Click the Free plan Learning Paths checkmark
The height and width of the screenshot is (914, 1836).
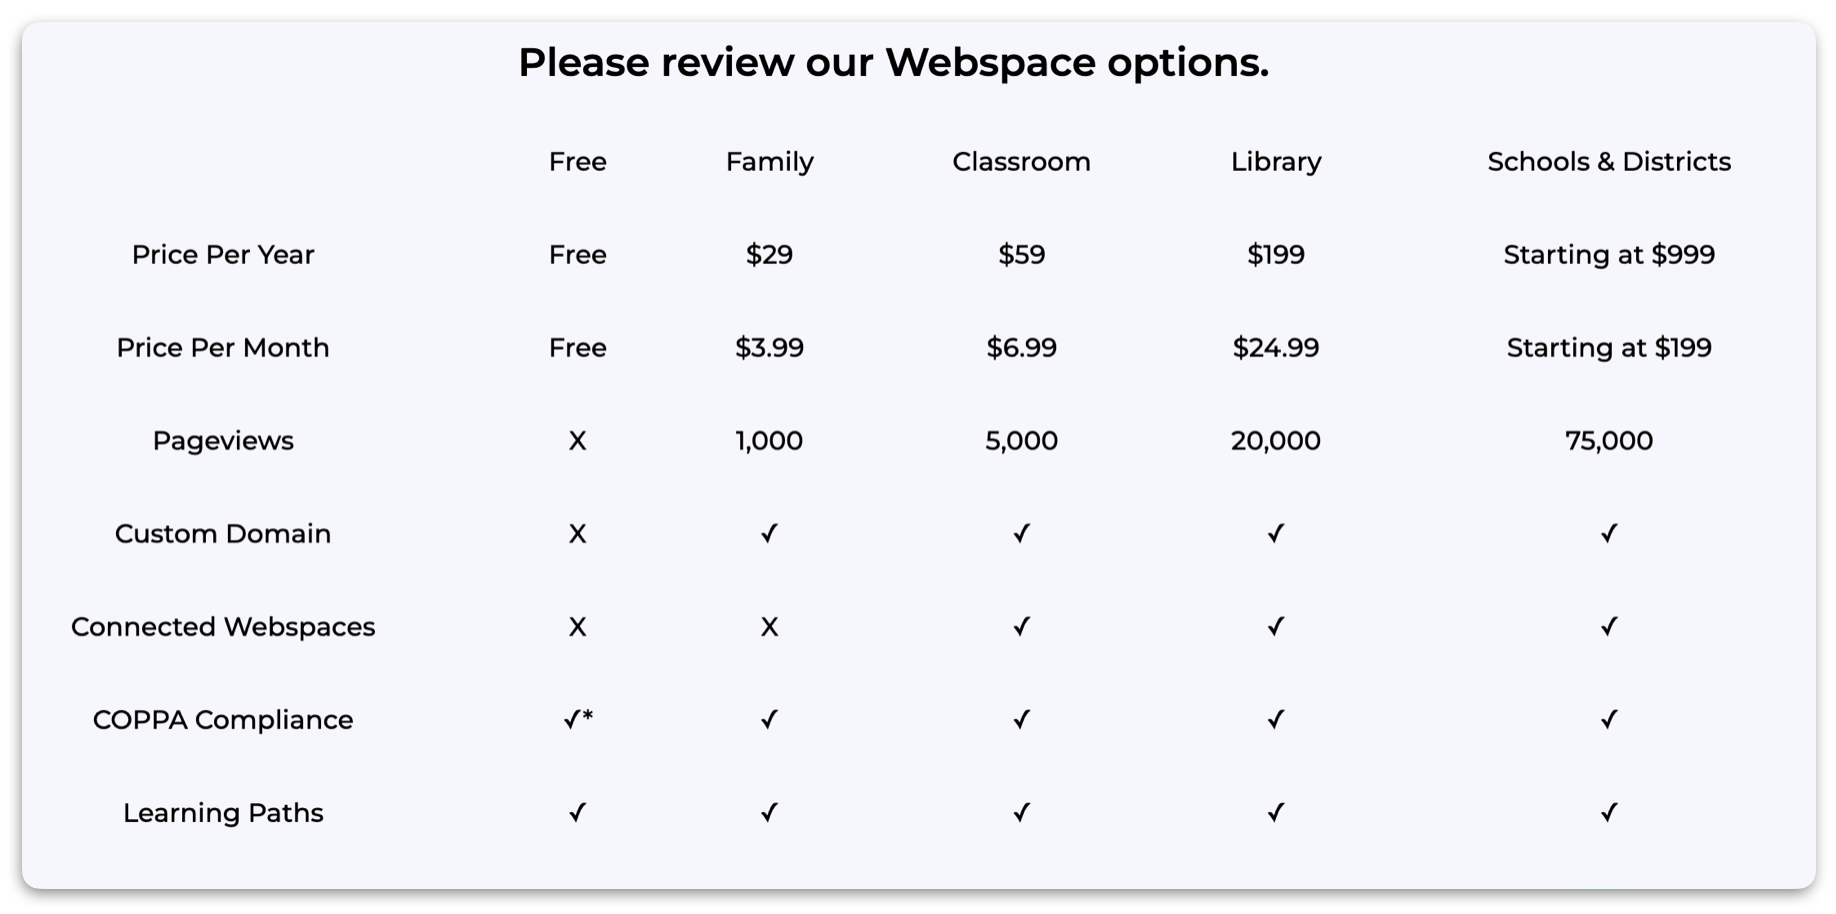pyautogui.click(x=577, y=812)
